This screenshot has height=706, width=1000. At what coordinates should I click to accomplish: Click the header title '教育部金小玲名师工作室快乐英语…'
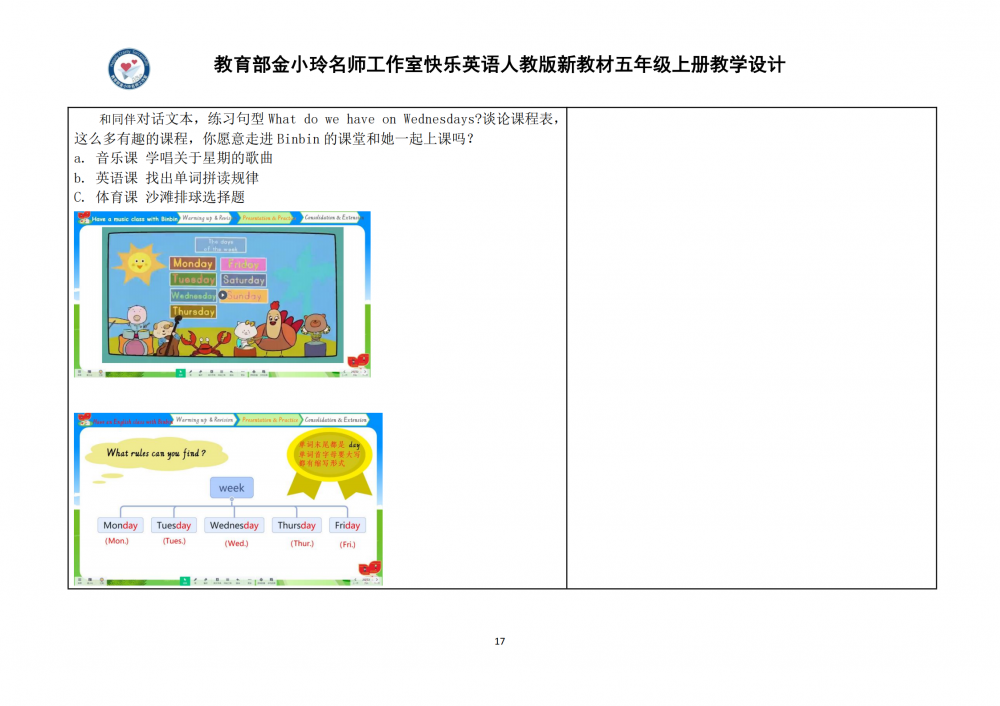click(499, 65)
